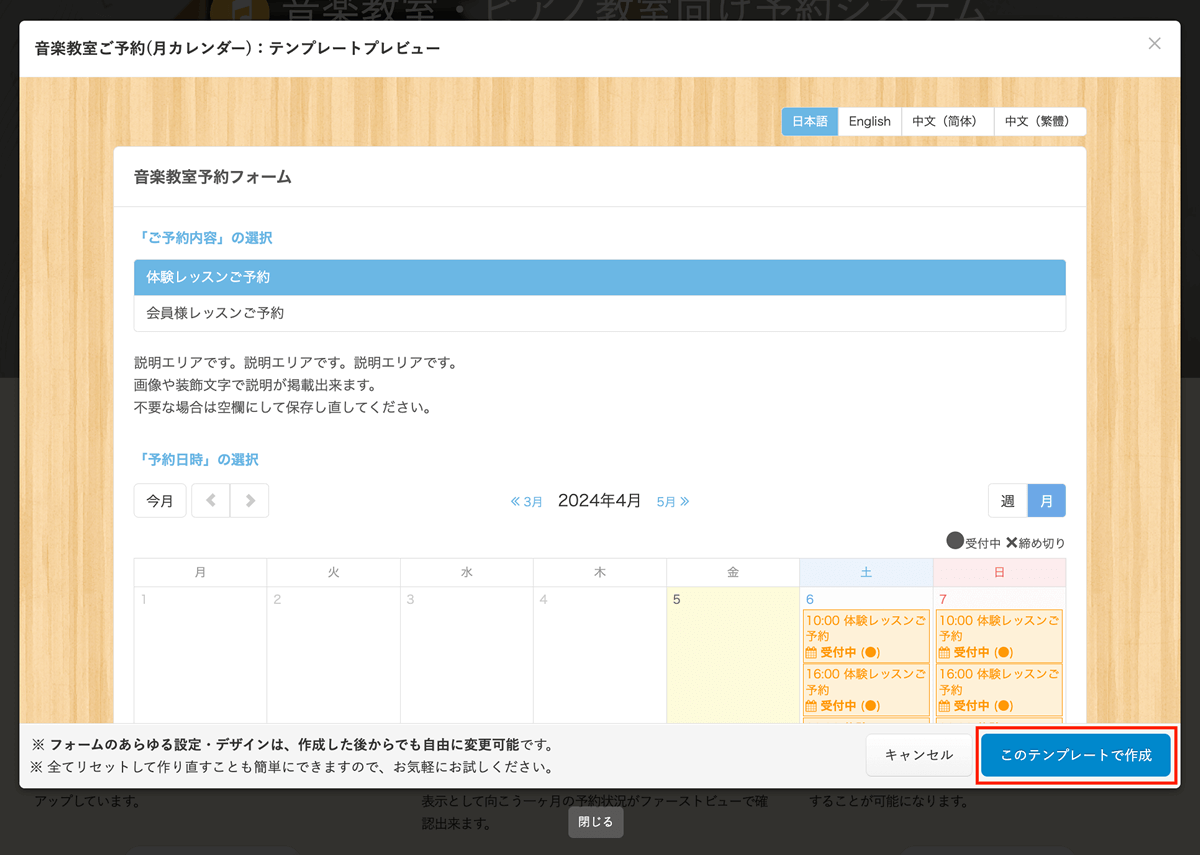Go to May using 5月» link
Image resolution: width=1200 pixels, height=855 pixels.
pyautogui.click(x=672, y=502)
